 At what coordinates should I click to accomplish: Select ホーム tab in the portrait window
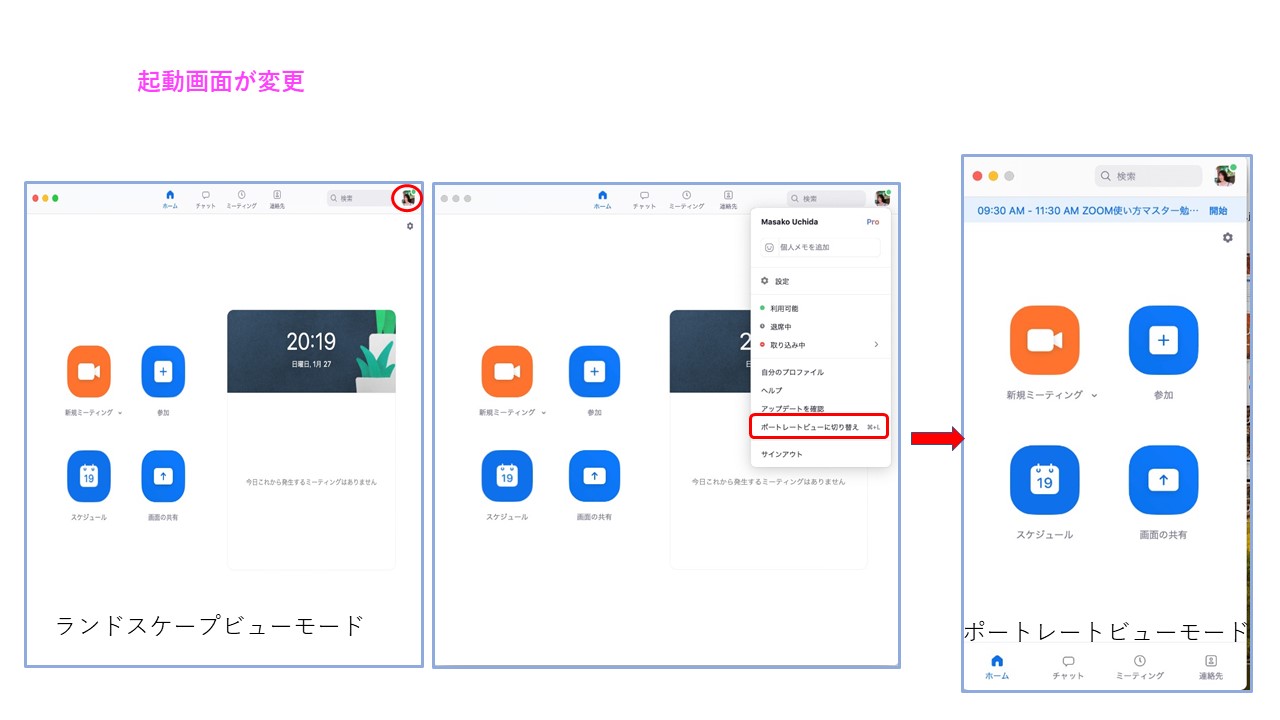click(997, 668)
